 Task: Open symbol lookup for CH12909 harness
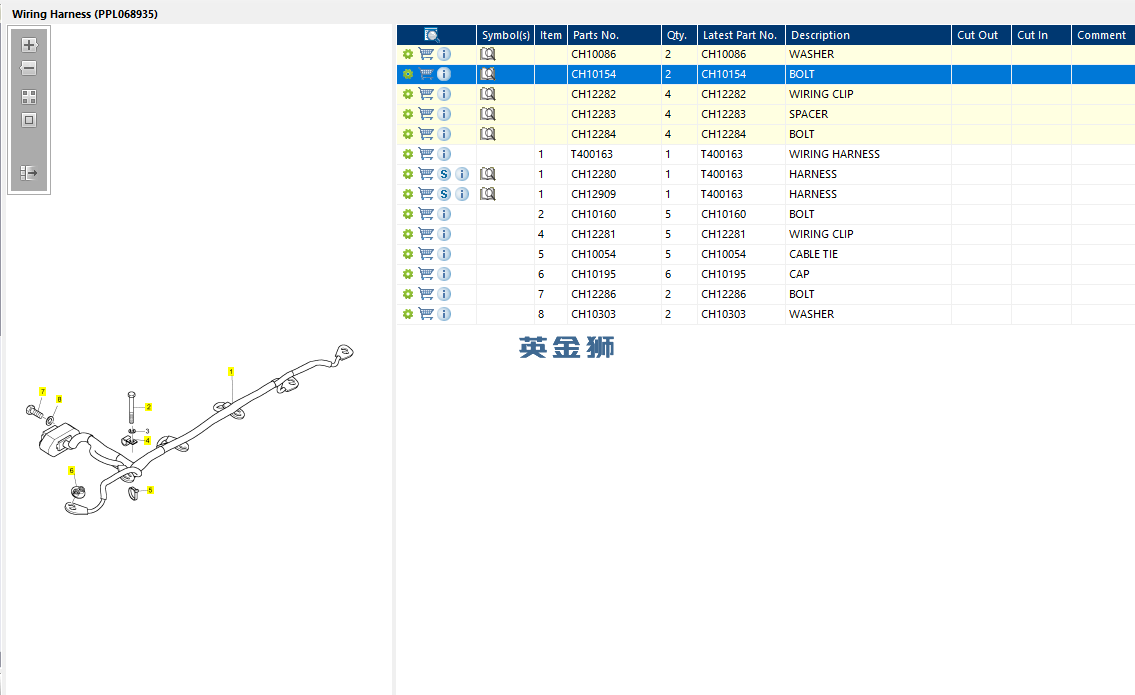pyautogui.click(x=488, y=194)
